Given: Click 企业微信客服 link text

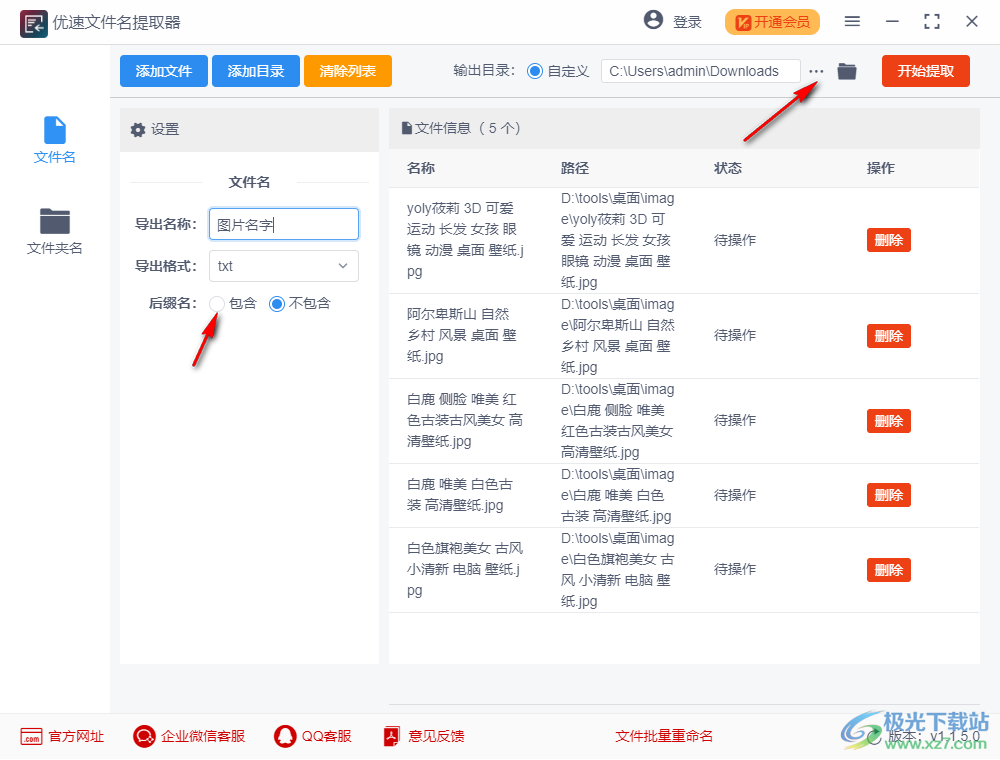Looking at the screenshot, I should tap(203, 737).
